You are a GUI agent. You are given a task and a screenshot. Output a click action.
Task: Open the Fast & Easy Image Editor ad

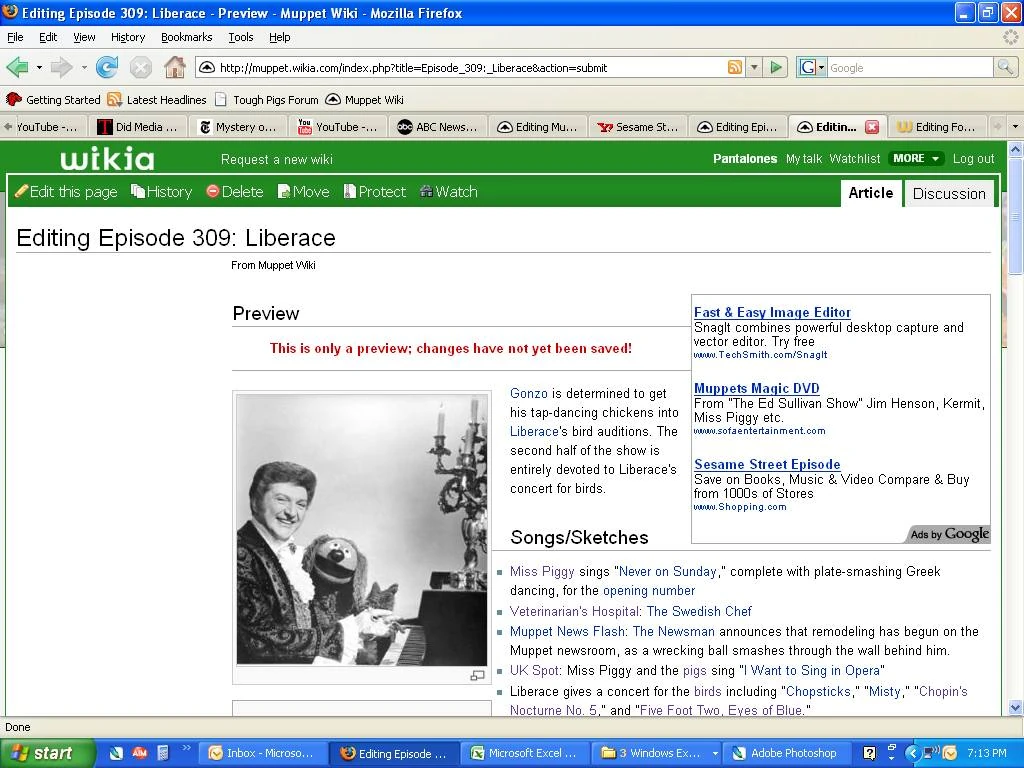tap(773, 312)
